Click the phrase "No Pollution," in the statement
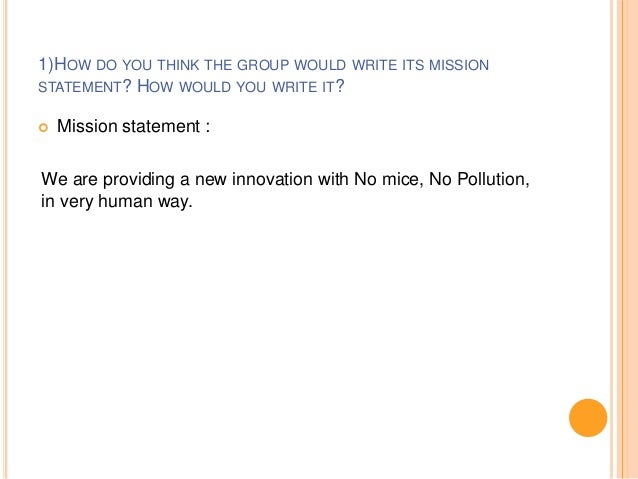Image resolution: width=638 pixels, height=479 pixels. [479, 179]
